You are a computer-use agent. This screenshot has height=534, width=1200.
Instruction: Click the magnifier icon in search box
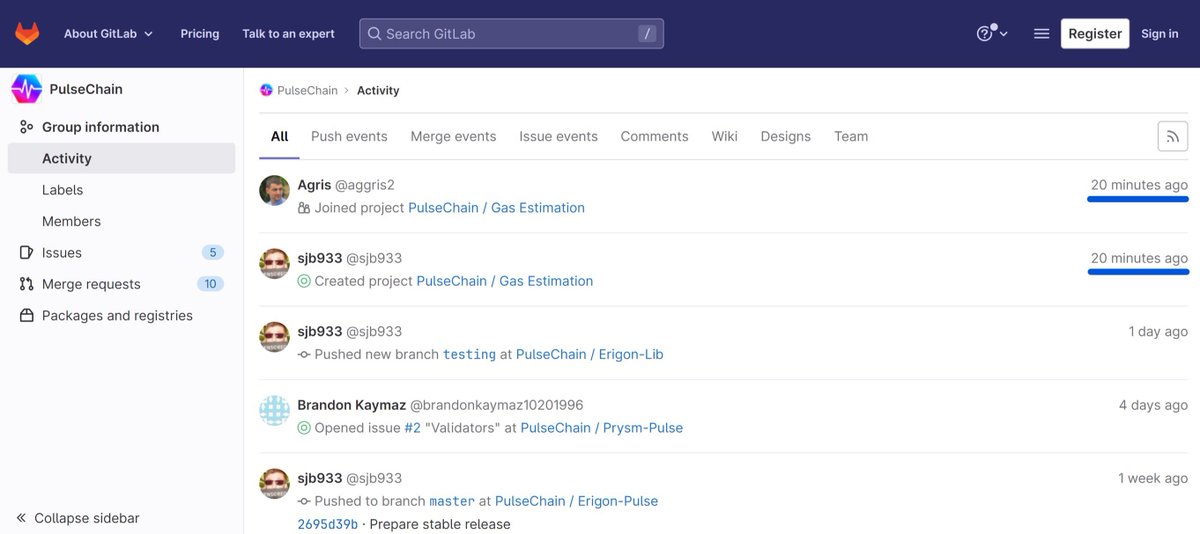click(374, 33)
